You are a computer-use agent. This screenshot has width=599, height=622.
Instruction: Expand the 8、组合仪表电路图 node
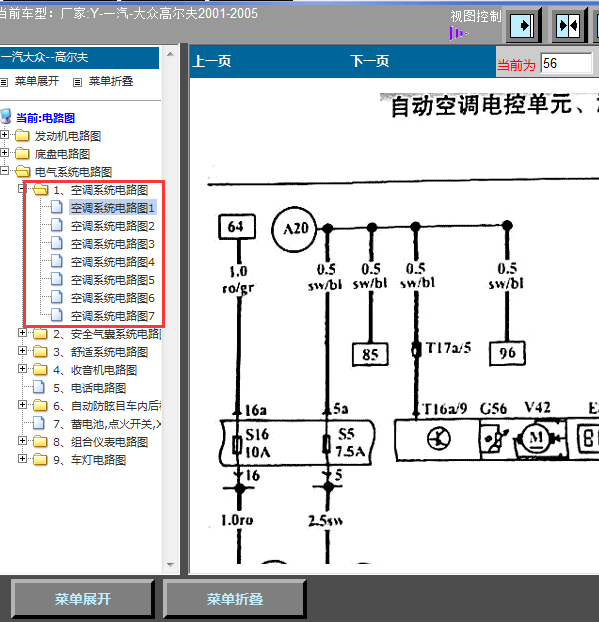click(x=22, y=441)
